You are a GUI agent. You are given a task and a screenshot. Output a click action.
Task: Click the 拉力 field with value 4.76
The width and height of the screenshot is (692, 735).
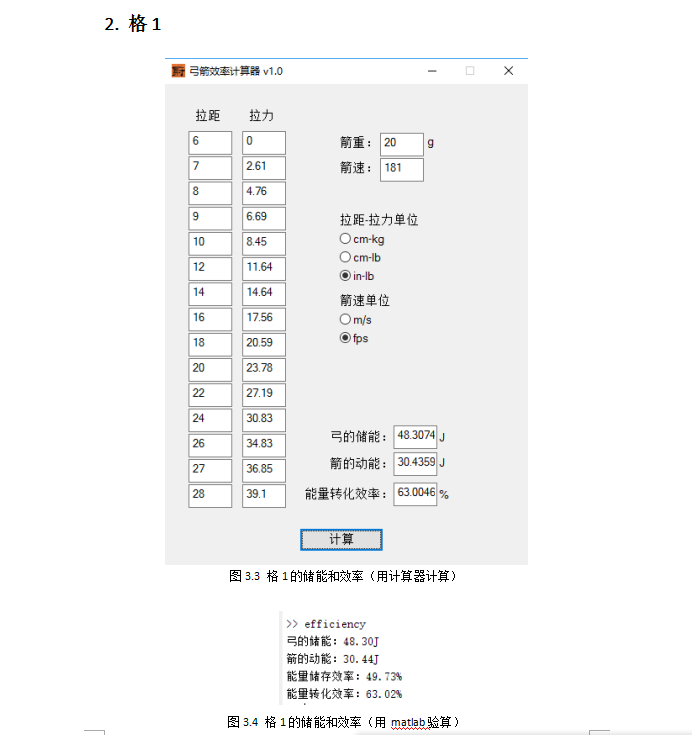pyautogui.click(x=264, y=193)
